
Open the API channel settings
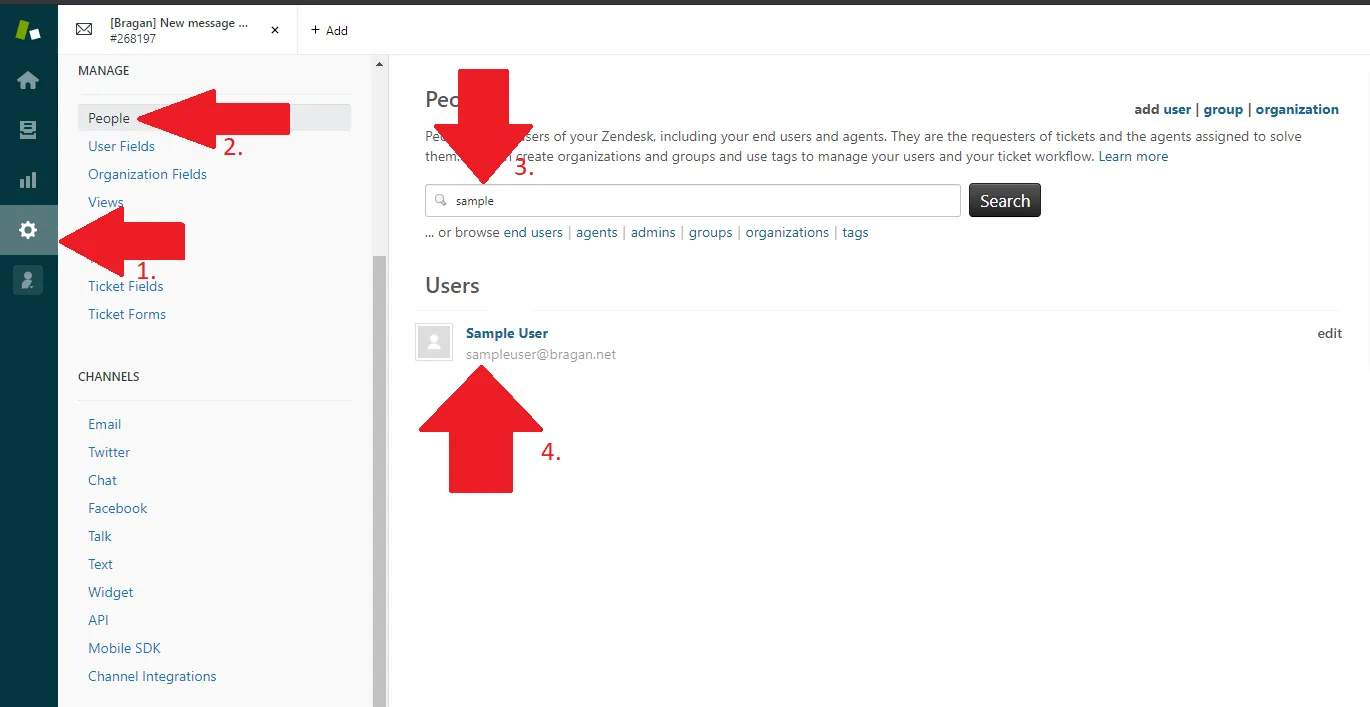coord(98,620)
